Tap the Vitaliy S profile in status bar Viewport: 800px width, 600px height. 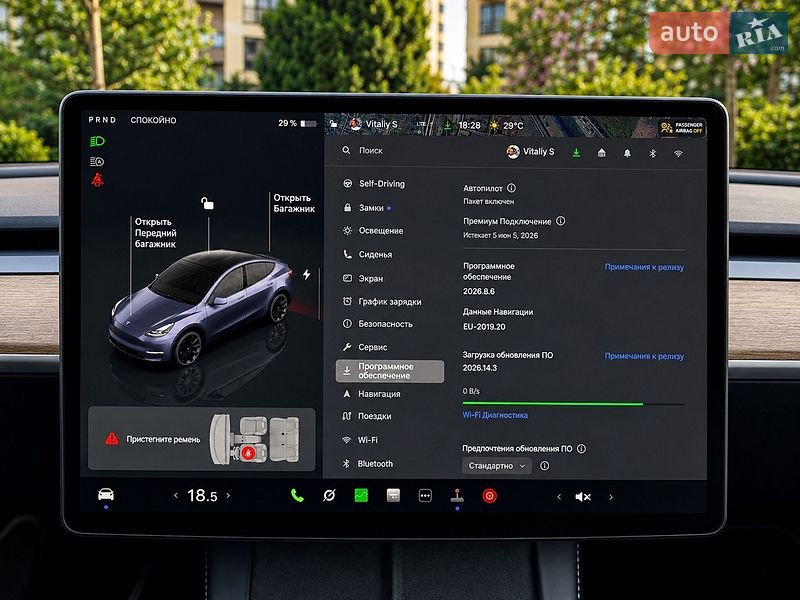[373, 124]
